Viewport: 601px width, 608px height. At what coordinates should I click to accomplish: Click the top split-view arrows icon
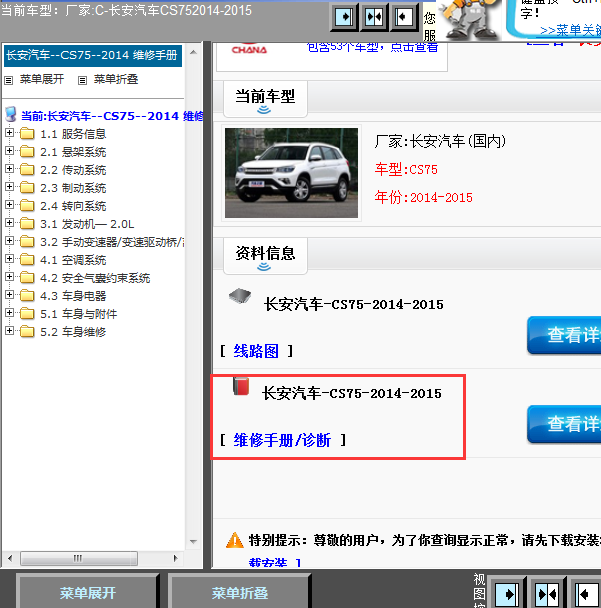374,17
